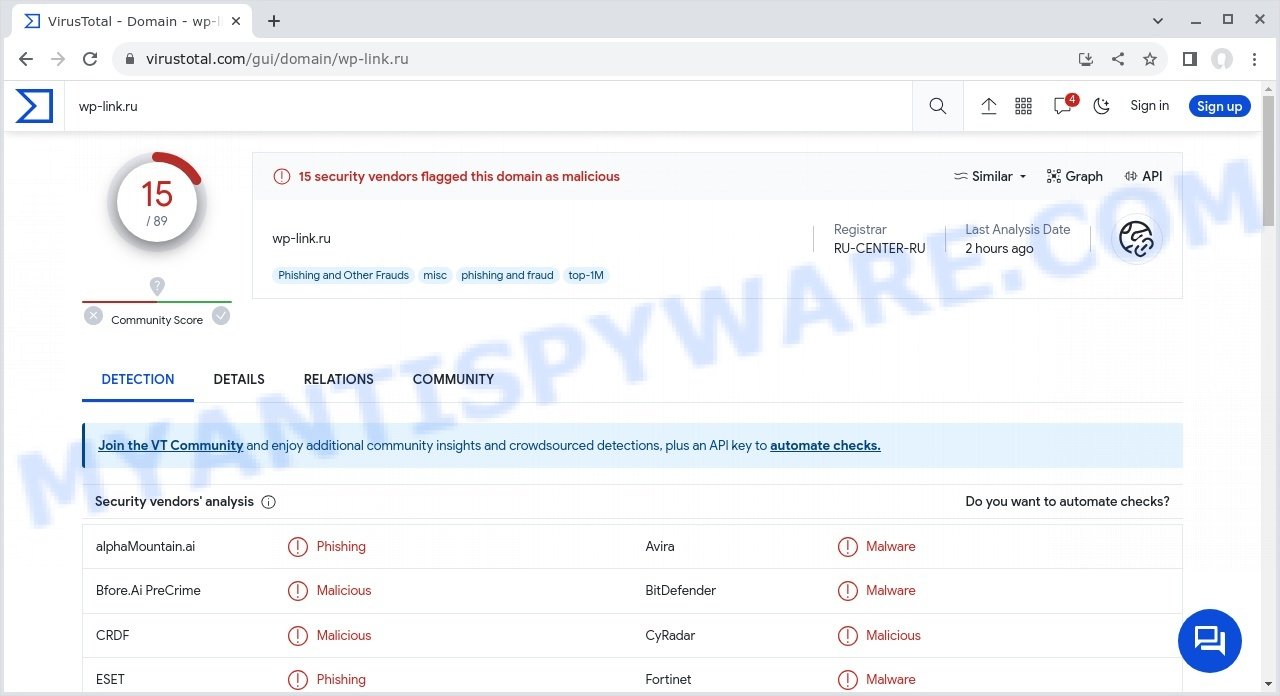The width and height of the screenshot is (1280, 696).
Task: Toggle dark mode moon icon
Action: (1102, 106)
